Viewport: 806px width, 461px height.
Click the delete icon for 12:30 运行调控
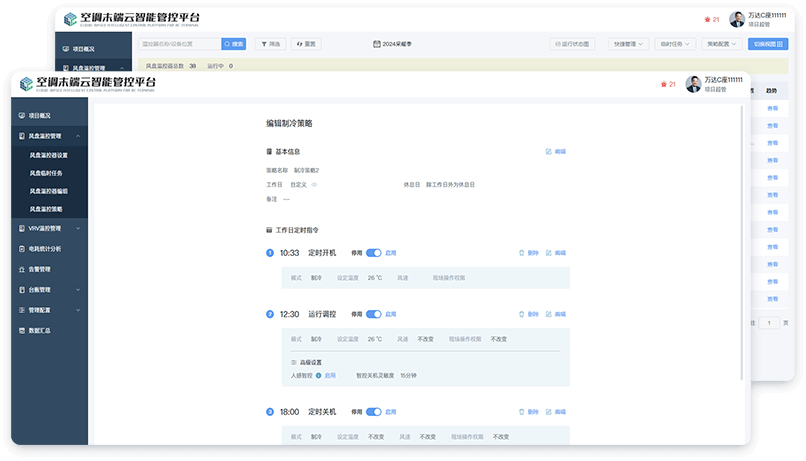coord(521,314)
